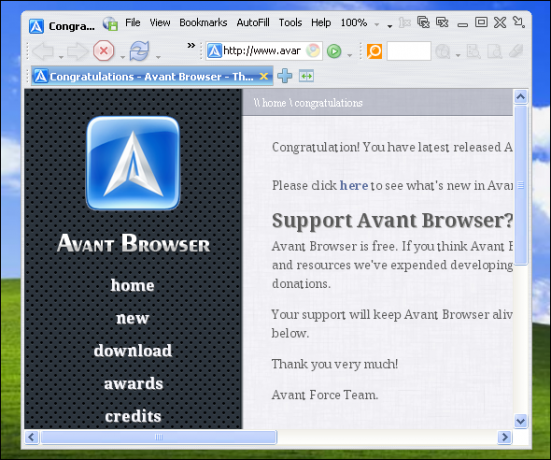The height and width of the screenshot is (460, 551).
Task: Click the 'home' breadcrumb link
Action: [x=274, y=103]
